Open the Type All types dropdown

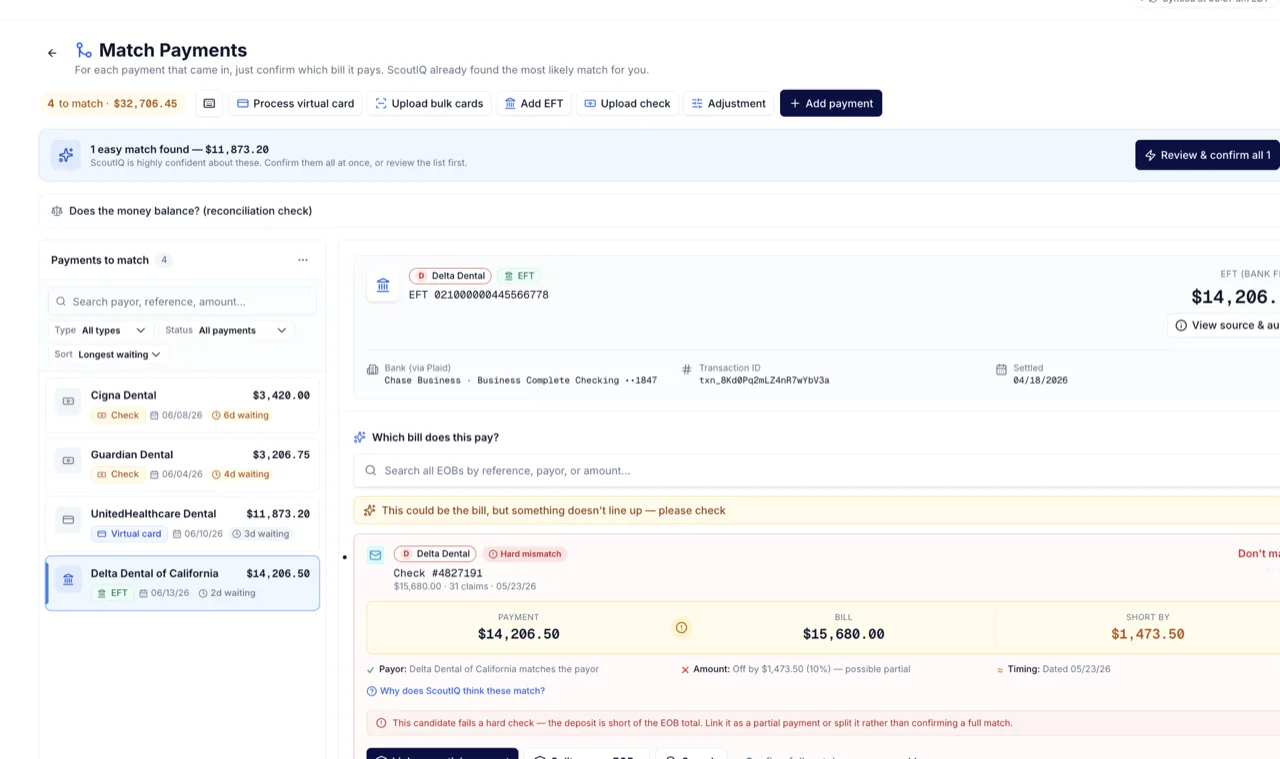(x=100, y=330)
